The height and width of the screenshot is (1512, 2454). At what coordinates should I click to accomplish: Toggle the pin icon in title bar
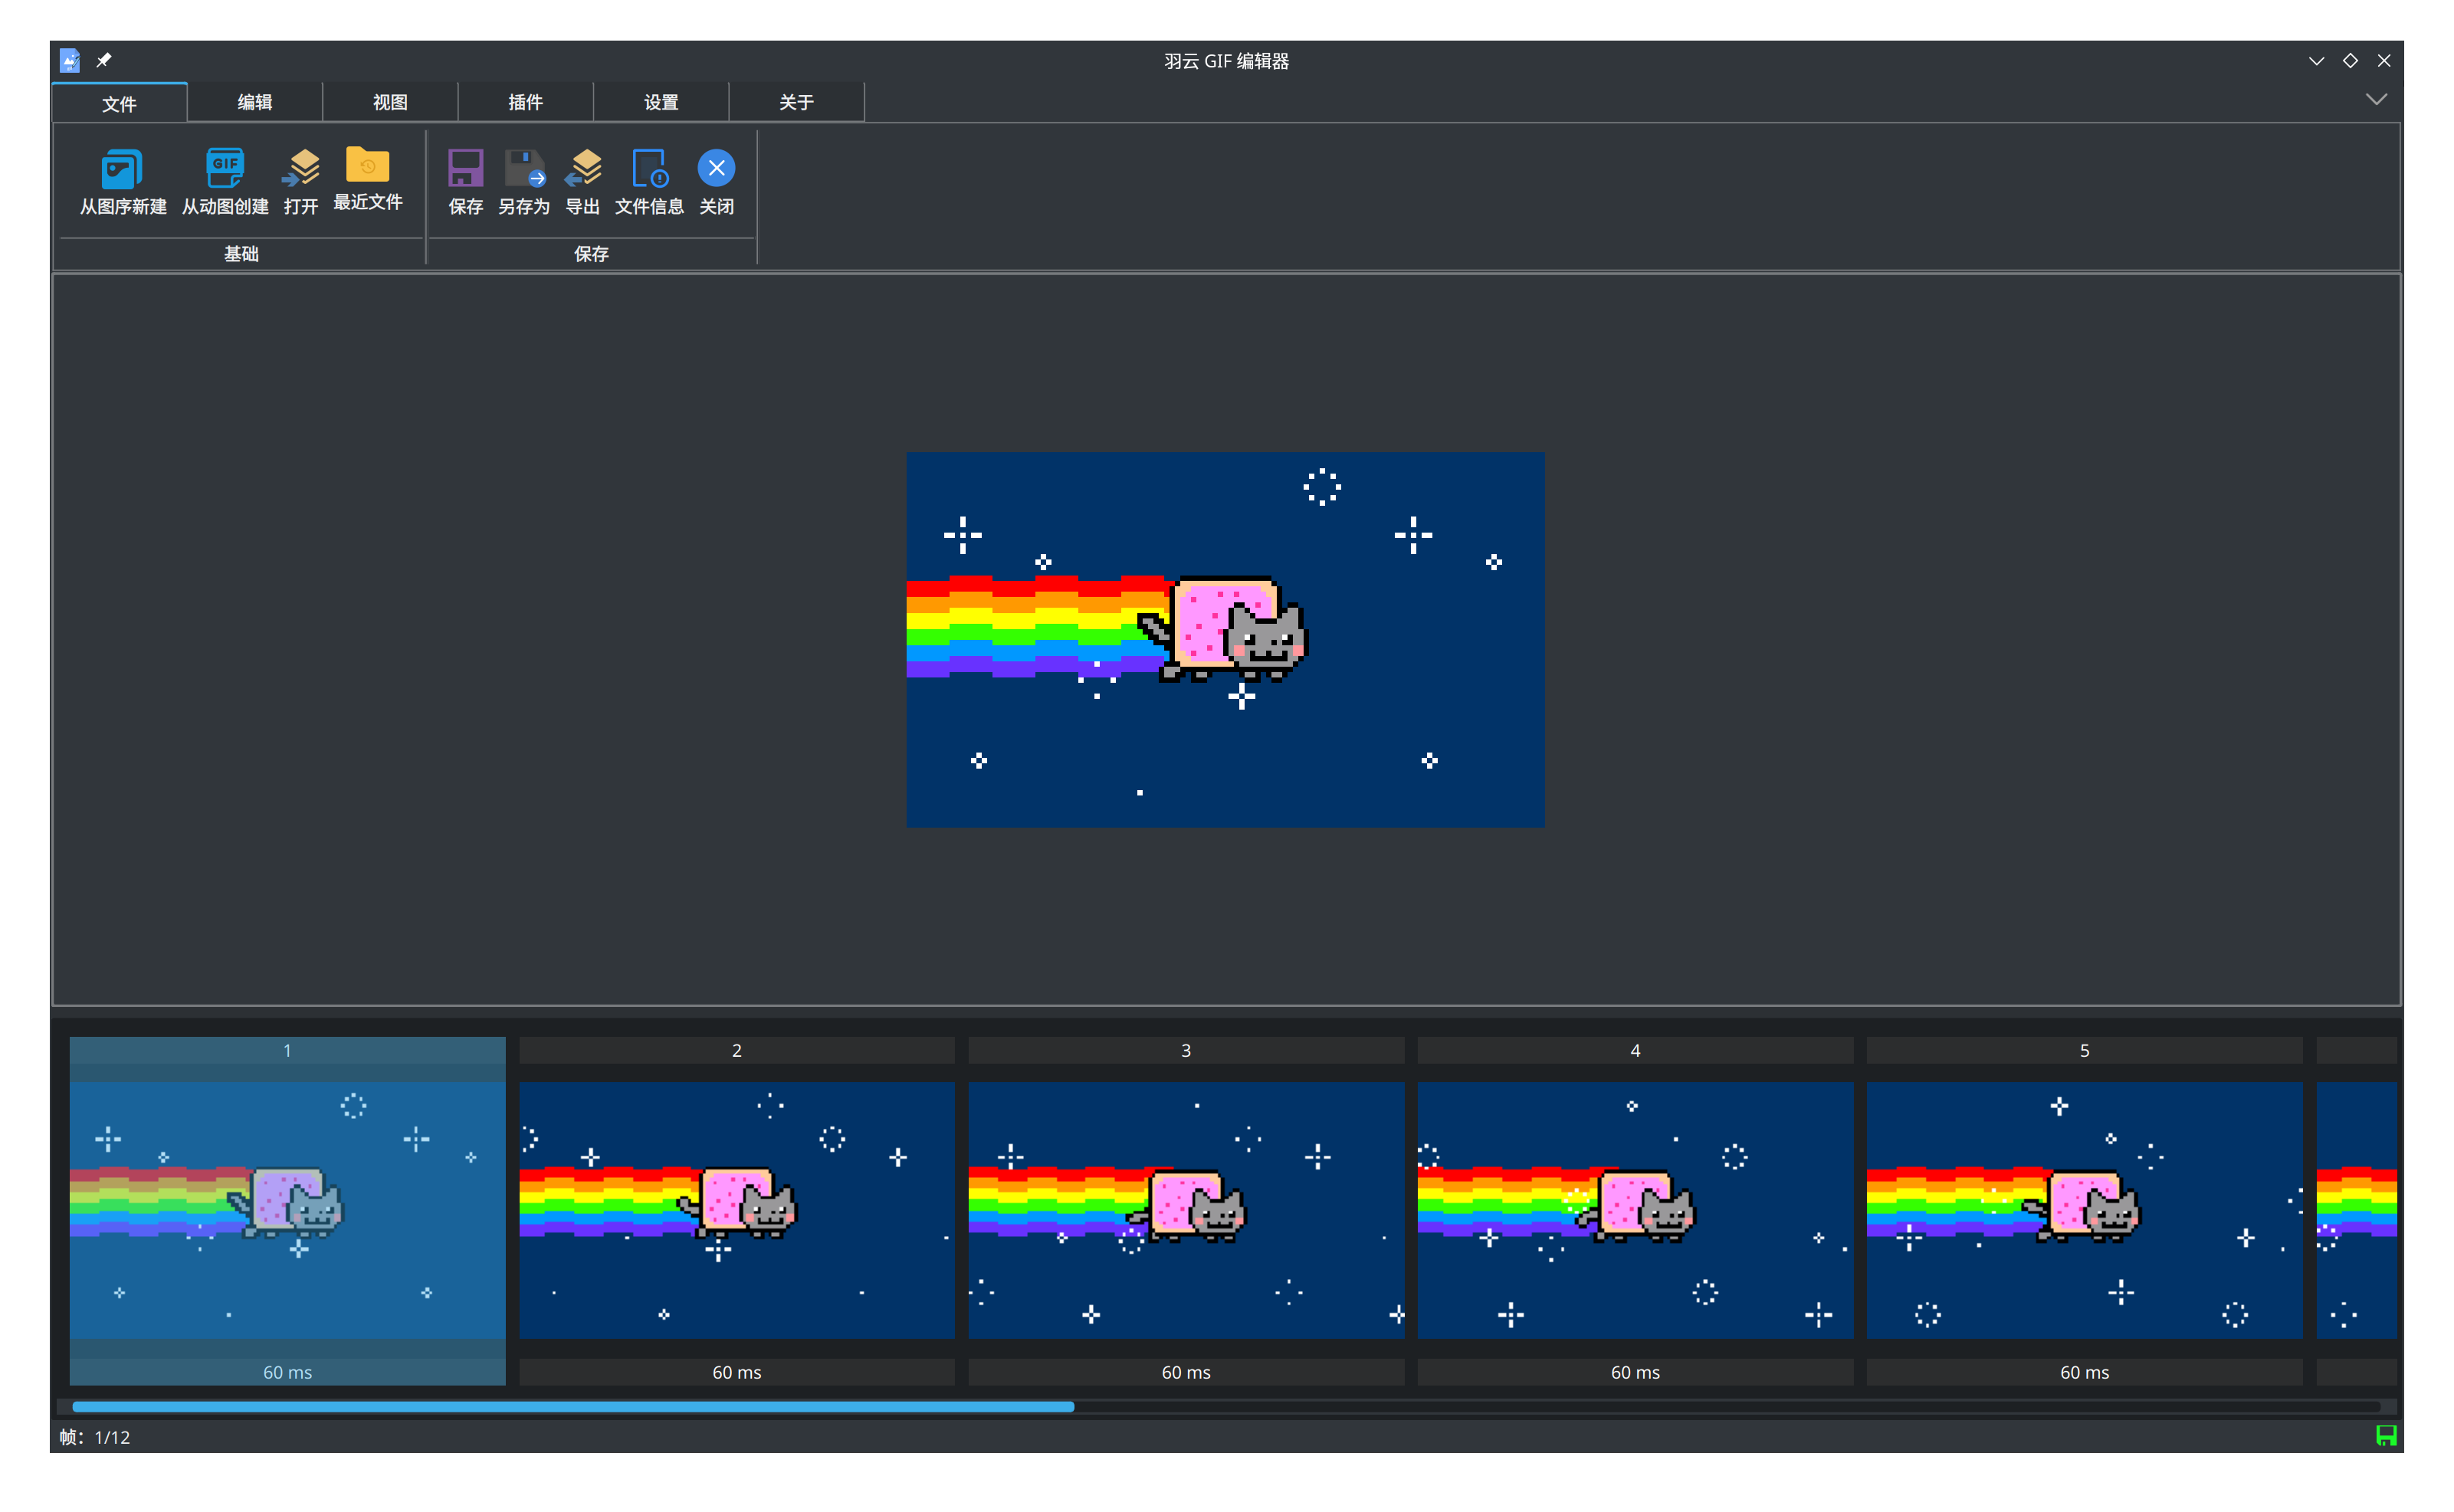tap(104, 60)
